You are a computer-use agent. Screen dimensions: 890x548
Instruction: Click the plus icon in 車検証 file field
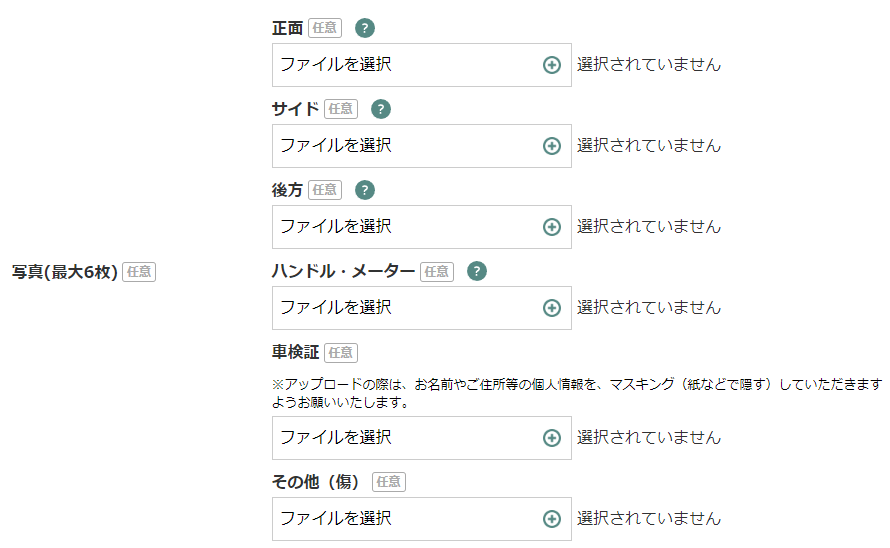pyautogui.click(x=552, y=438)
